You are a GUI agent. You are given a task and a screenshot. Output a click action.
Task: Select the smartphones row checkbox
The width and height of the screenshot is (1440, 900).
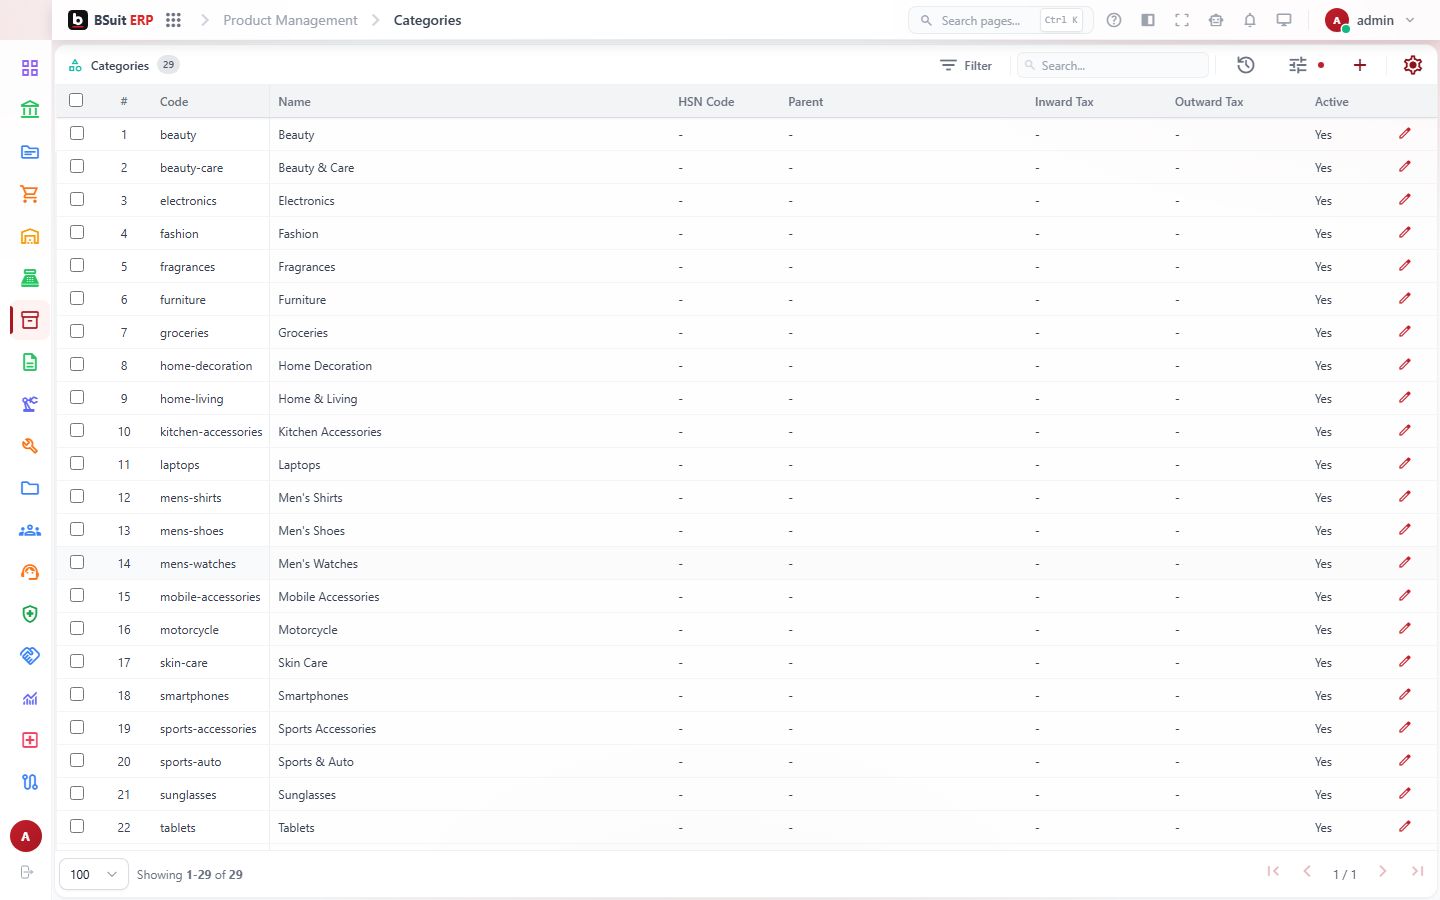pyautogui.click(x=77, y=694)
